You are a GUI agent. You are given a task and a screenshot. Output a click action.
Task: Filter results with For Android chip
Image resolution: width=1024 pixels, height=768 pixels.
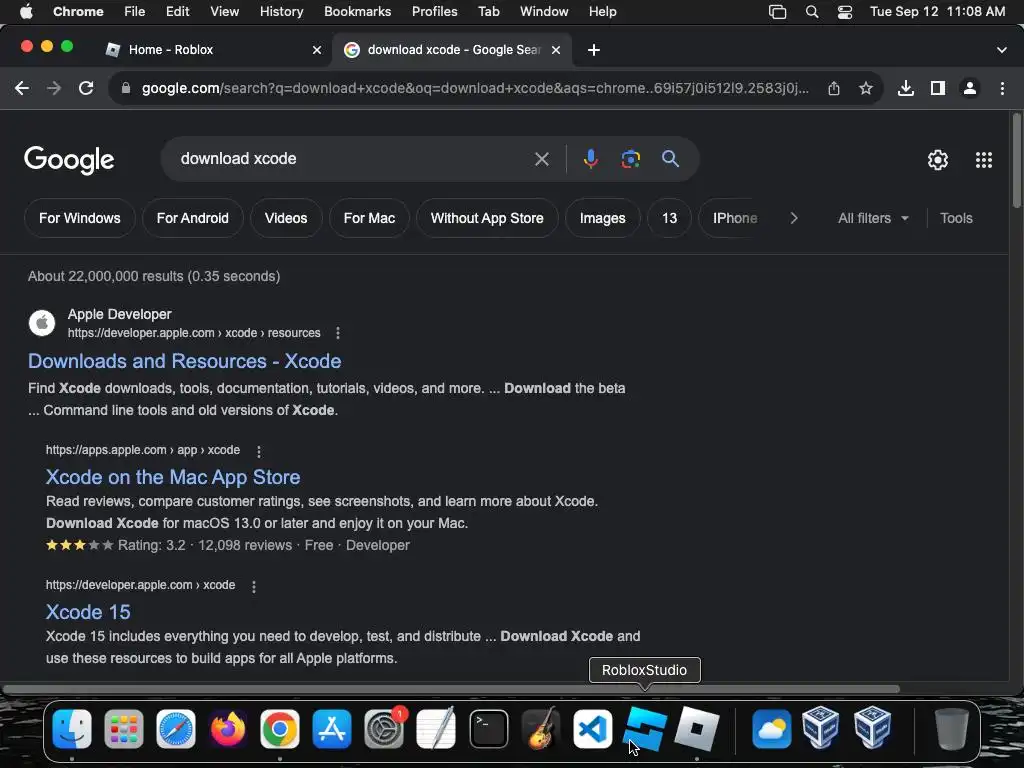pos(193,218)
